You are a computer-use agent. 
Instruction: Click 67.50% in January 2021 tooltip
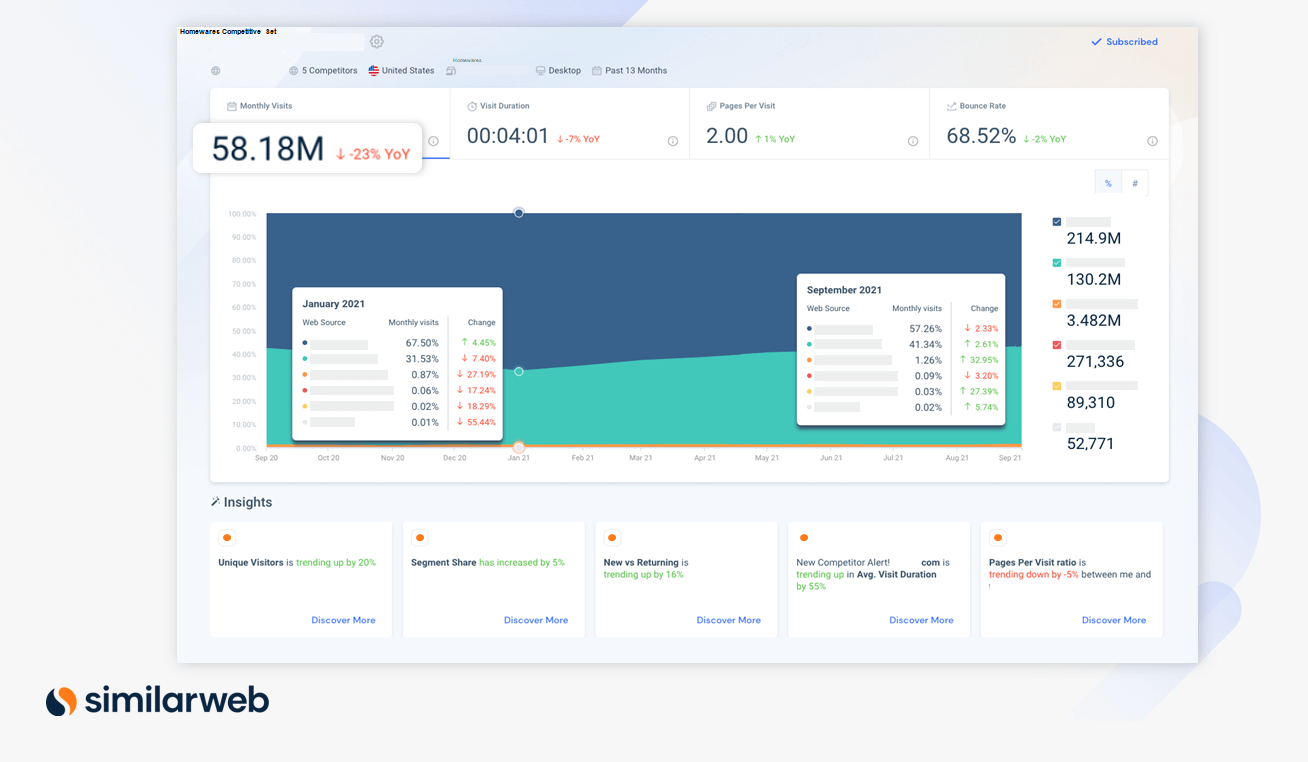tap(423, 343)
